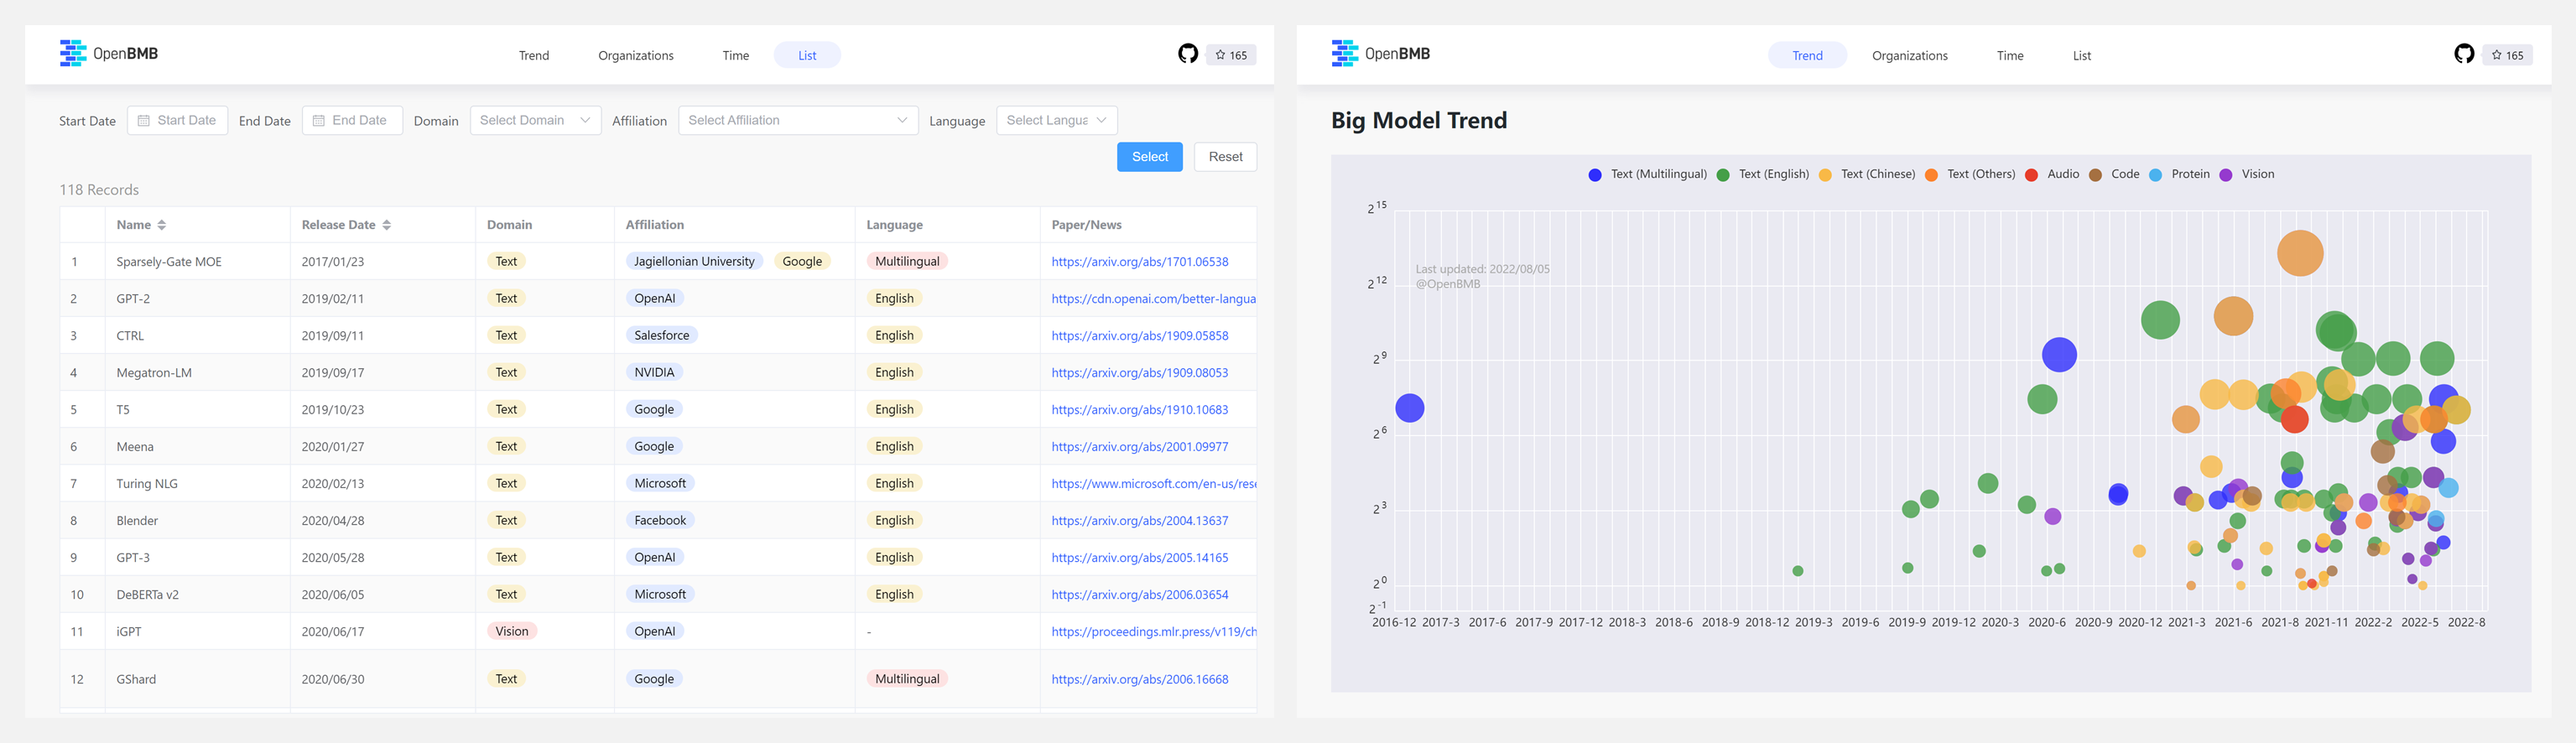Open iGPT proceedings.mlr.press link
The image size is (2576, 743).
pyautogui.click(x=1154, y=632)
